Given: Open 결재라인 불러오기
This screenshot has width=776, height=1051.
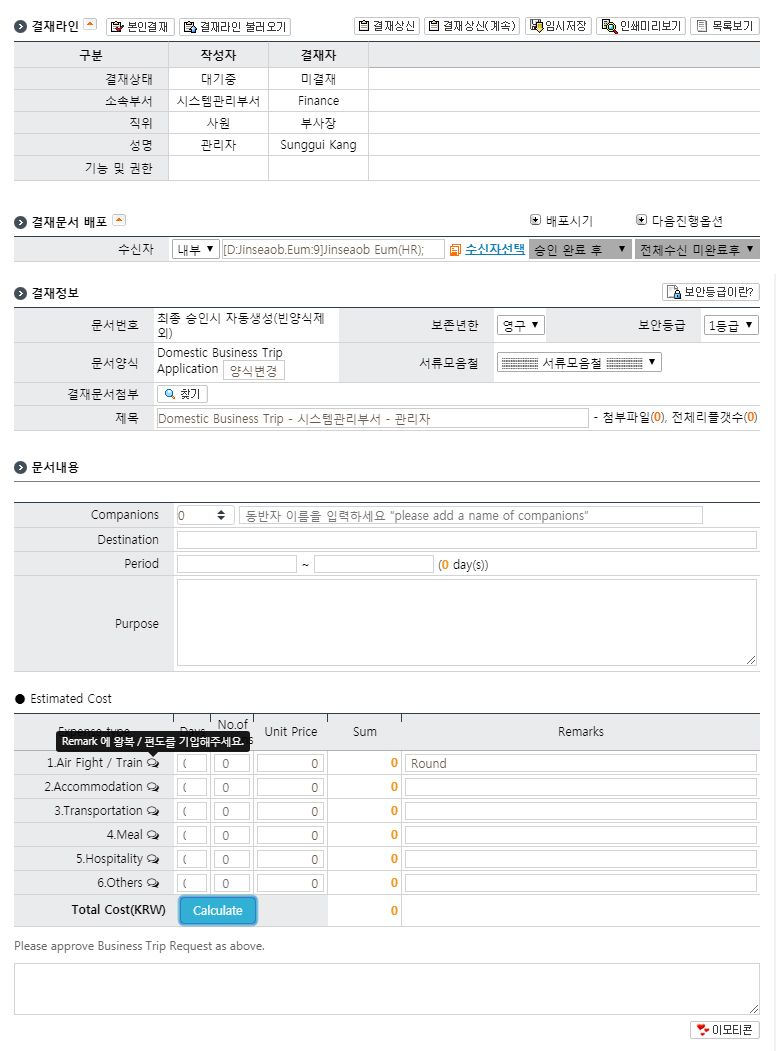Looking at the screenshot, I should [235, 27].
